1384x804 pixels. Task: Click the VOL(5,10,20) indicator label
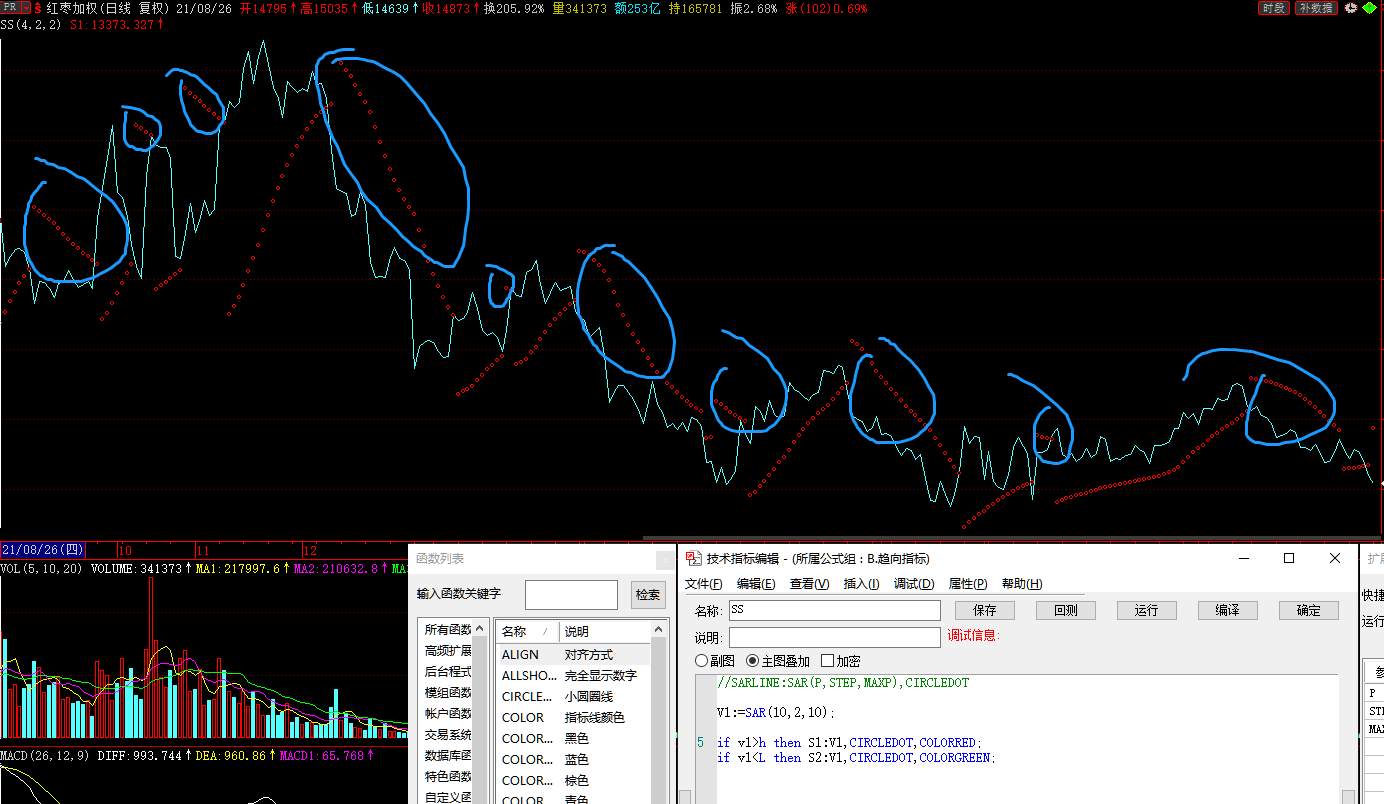click(x=42, y=569)
